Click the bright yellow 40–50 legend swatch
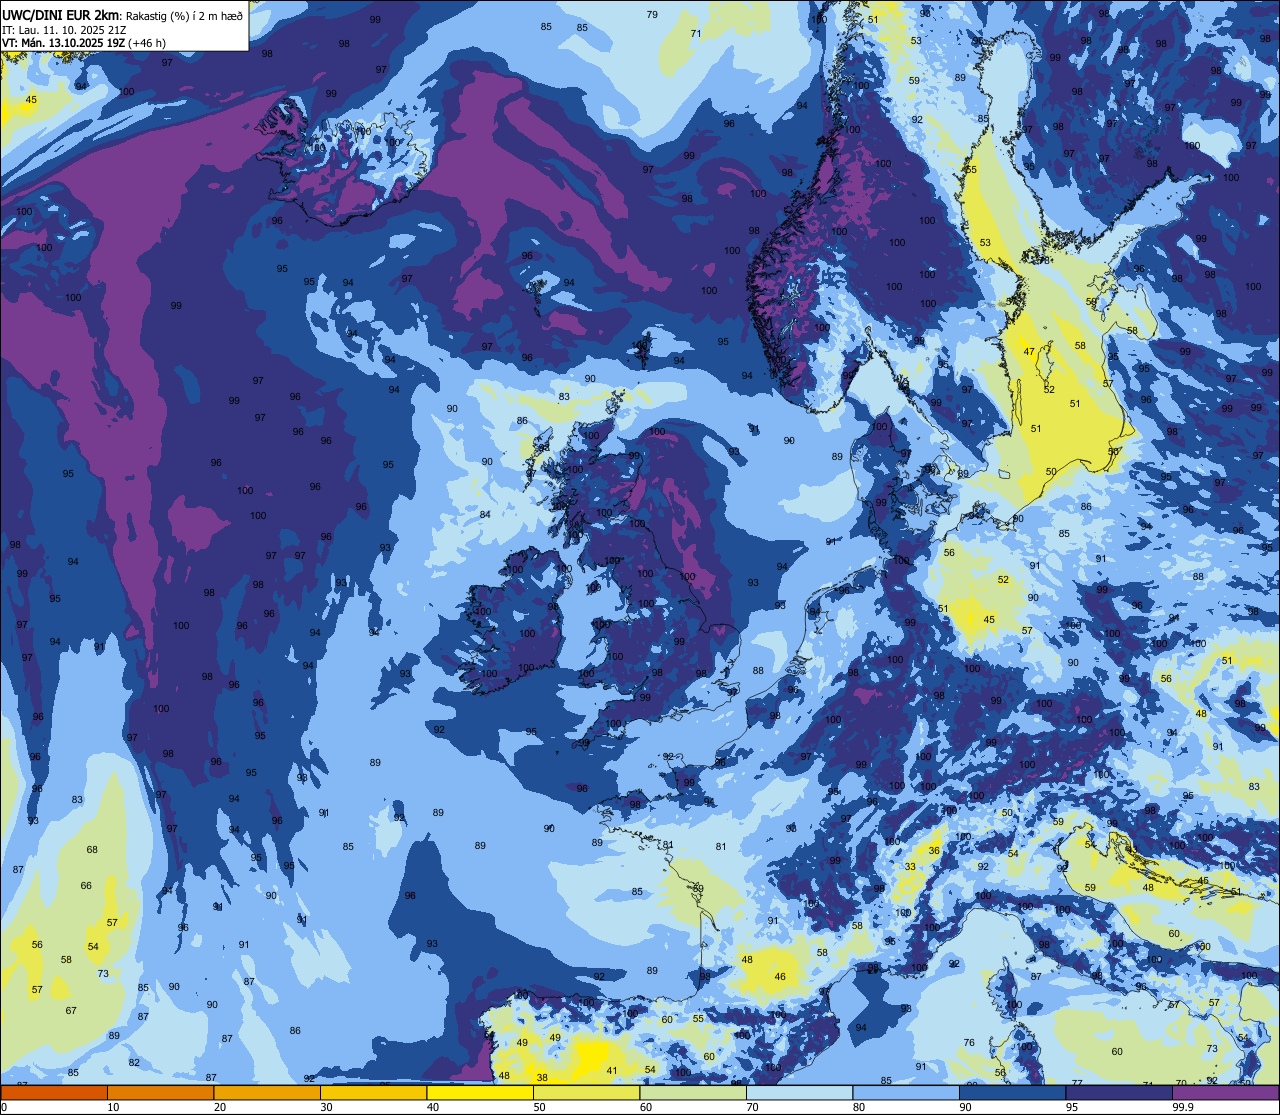The image size is (1280, 1115). coord(480,1092)
